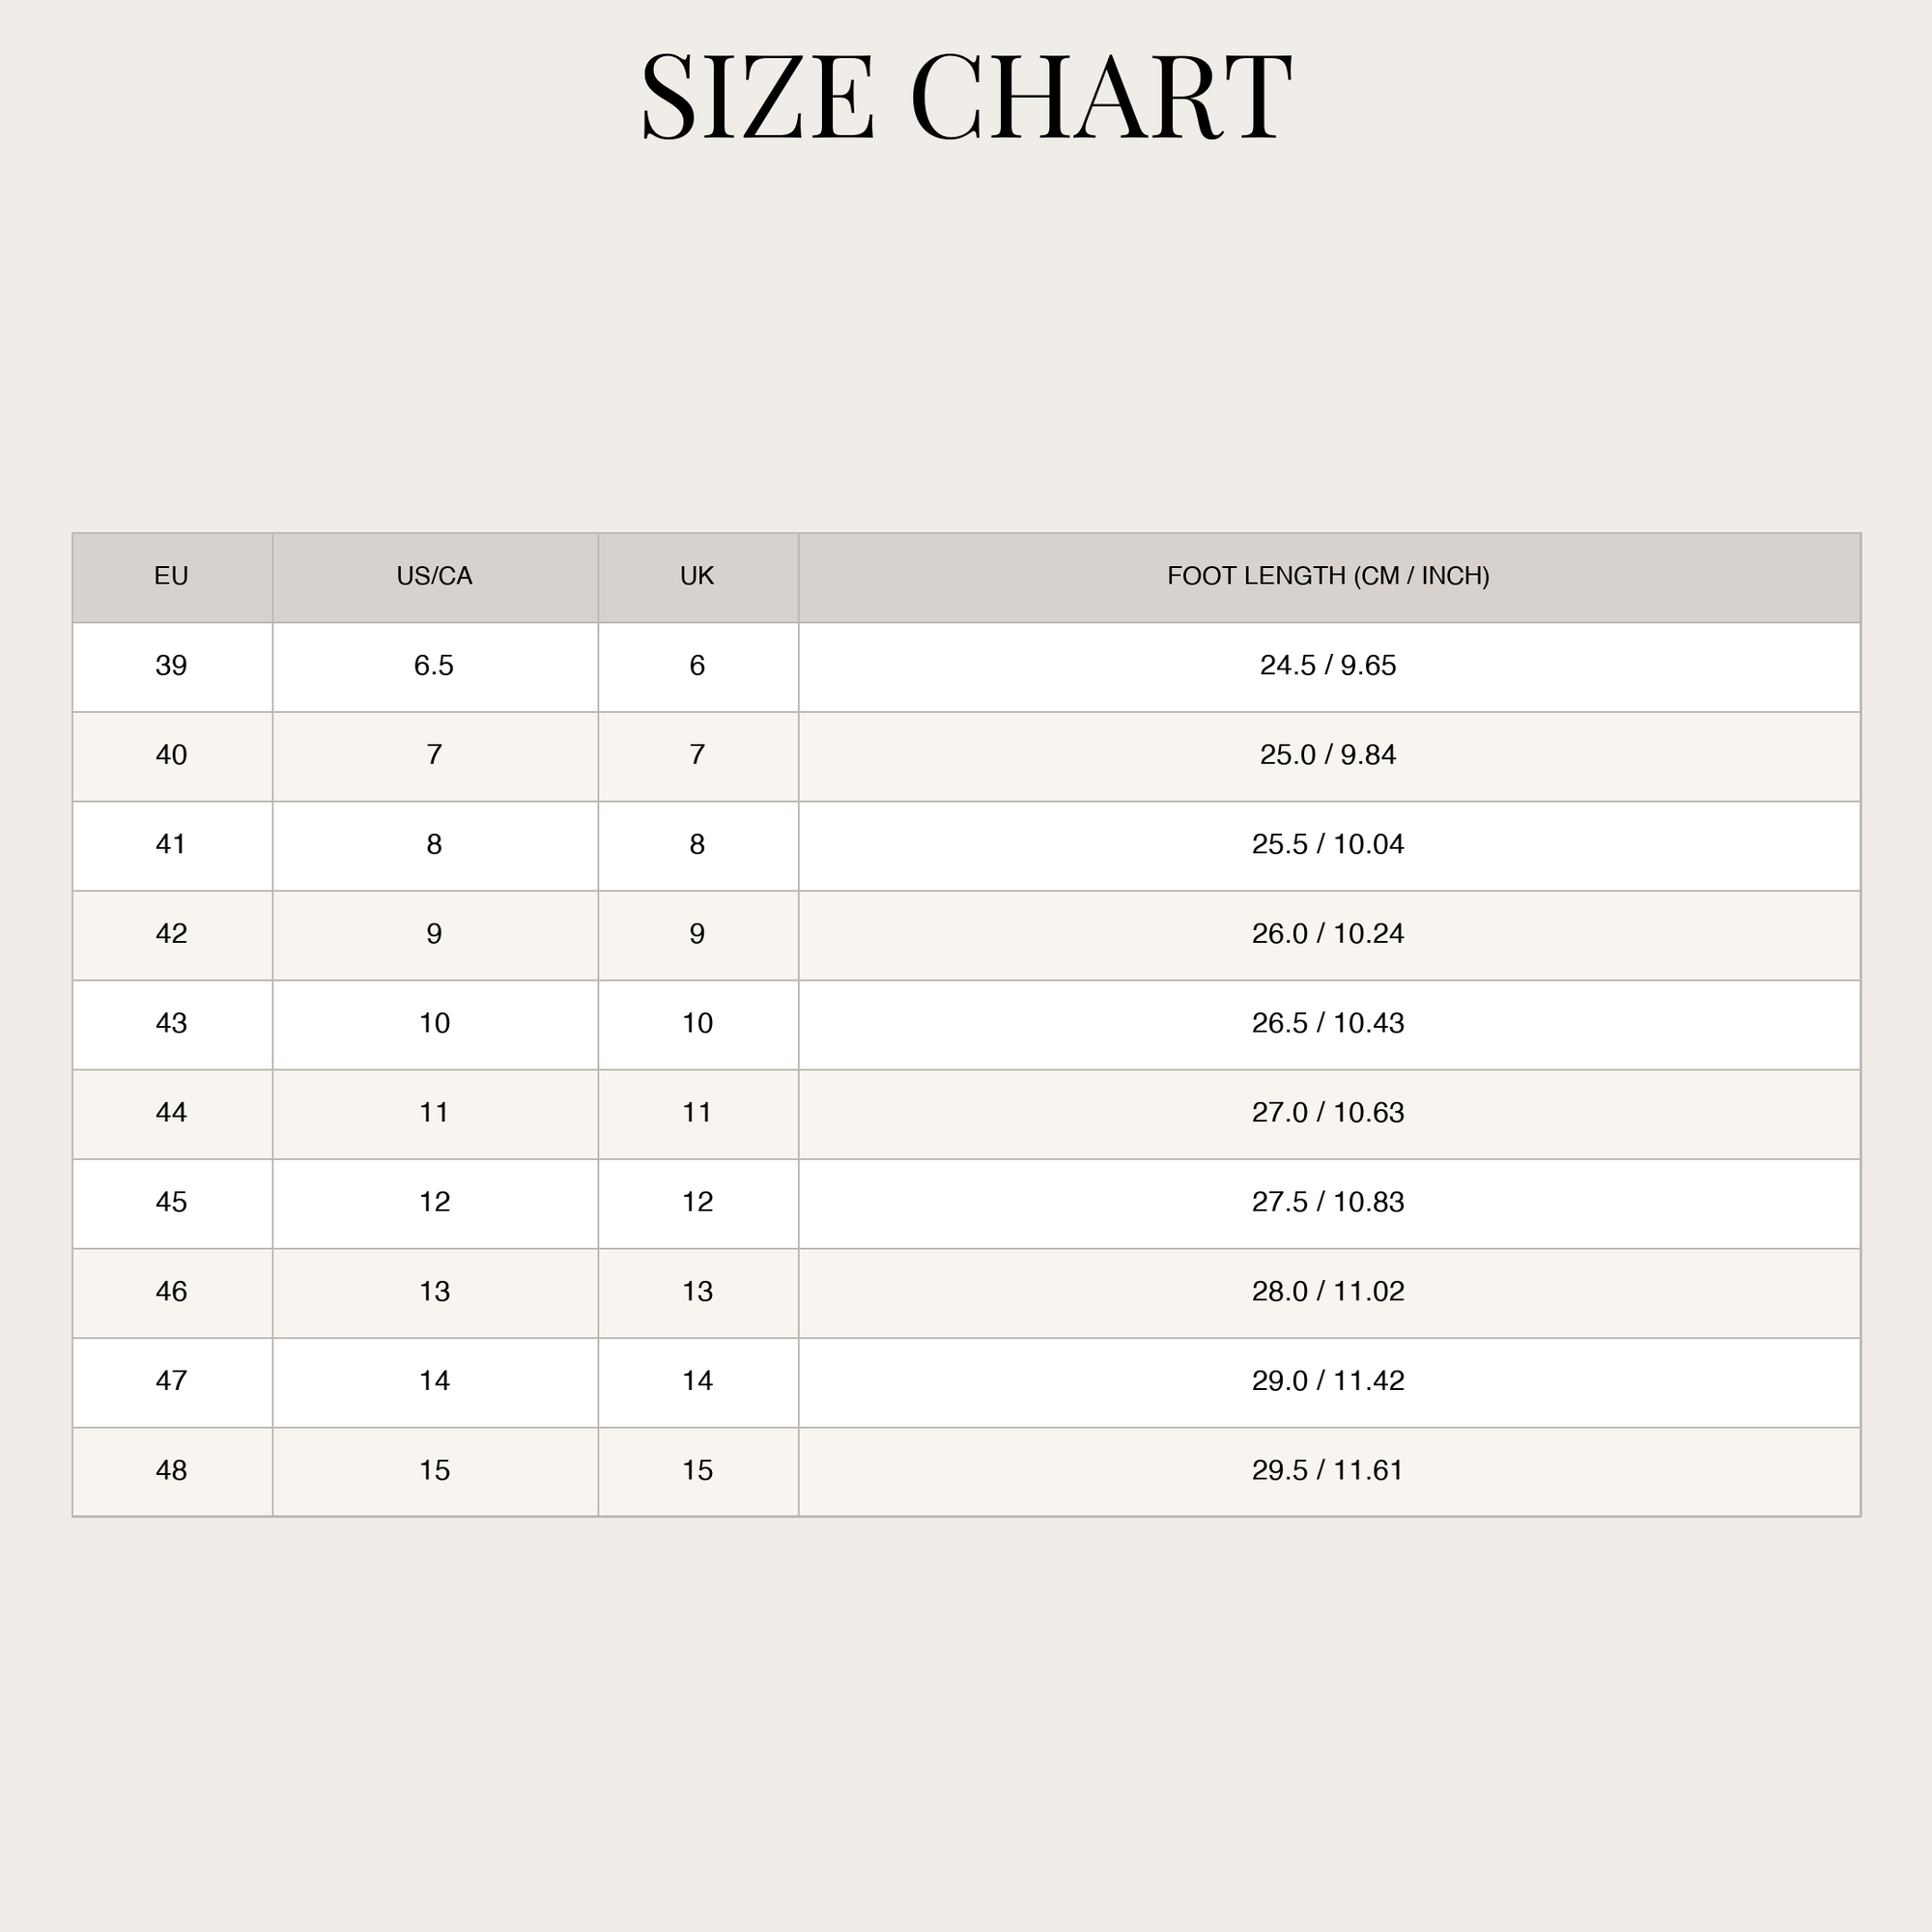
Task: Click EU size 47 cell
Action: tap(171, 1382)
